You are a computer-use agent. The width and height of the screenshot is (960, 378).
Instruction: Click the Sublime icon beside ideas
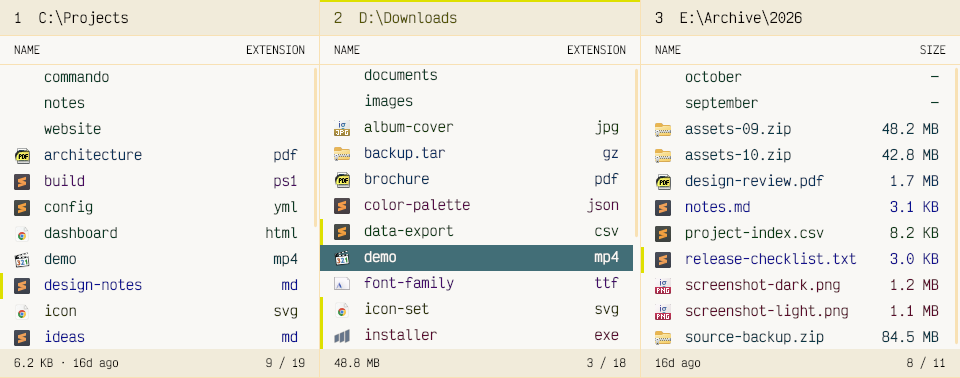(22, 338)
